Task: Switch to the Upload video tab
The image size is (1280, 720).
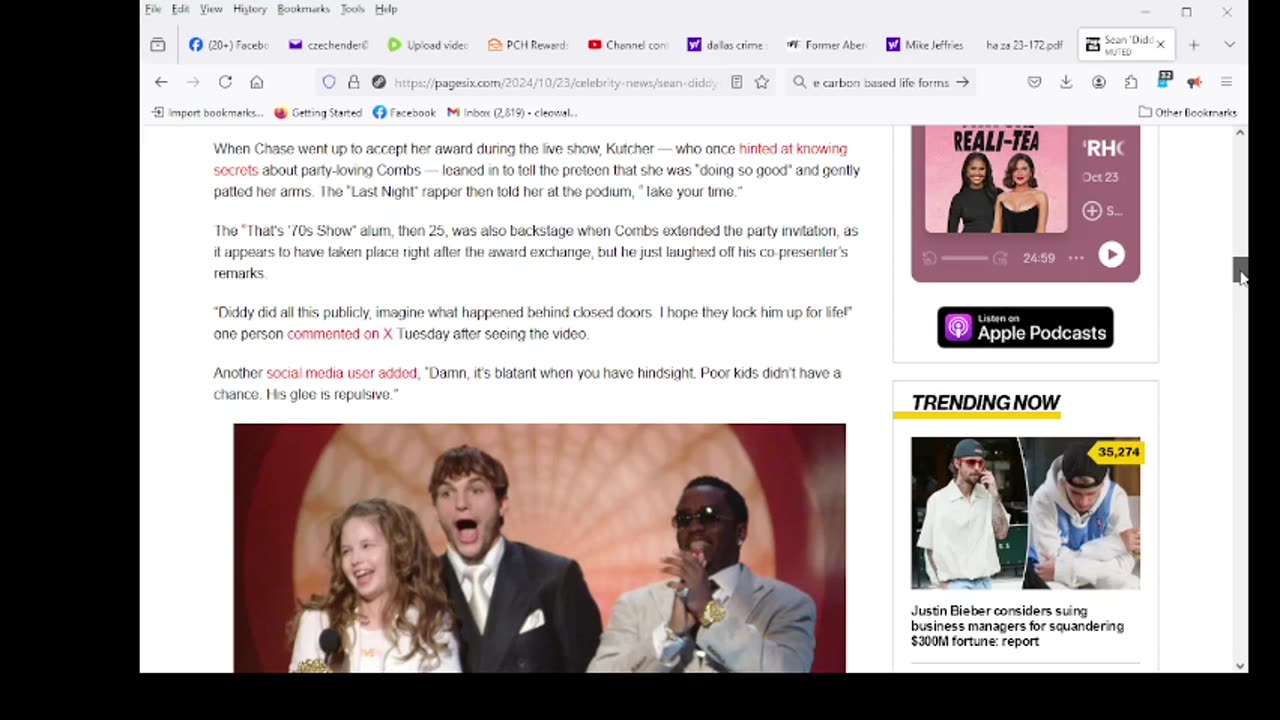Action: pyautogui.click(x=427, y=45)
